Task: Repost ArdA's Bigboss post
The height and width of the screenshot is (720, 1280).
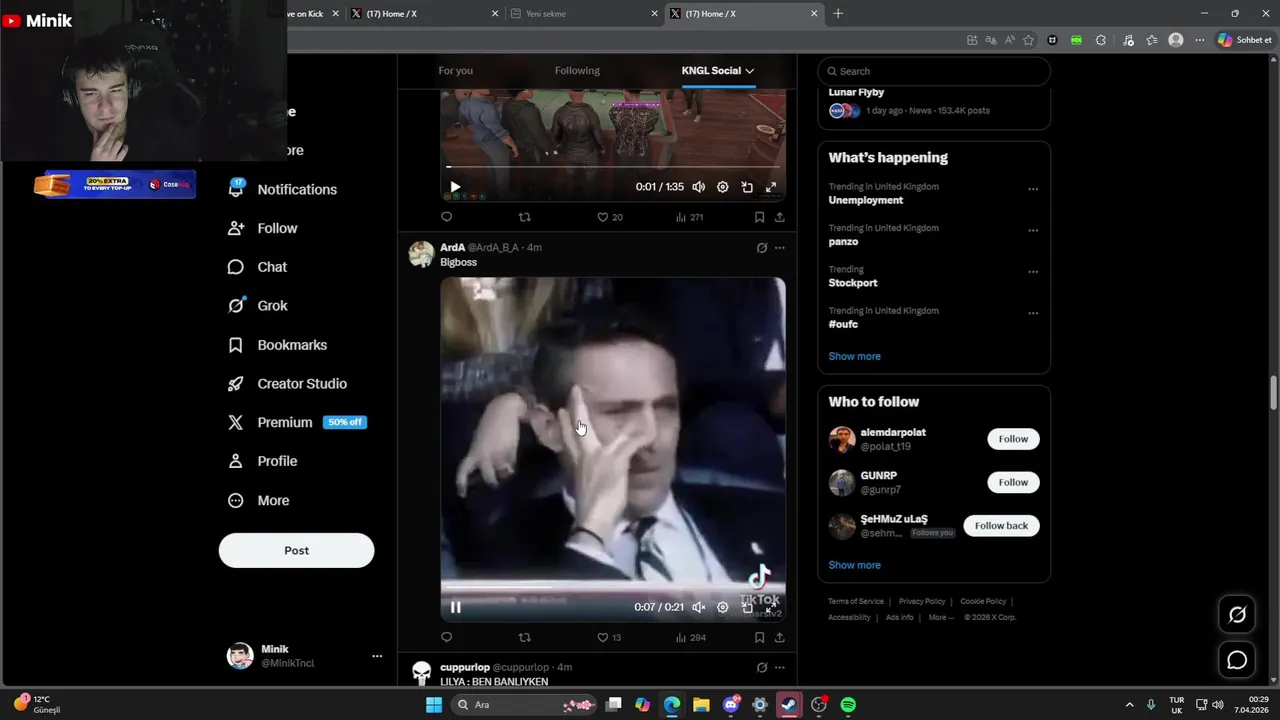Action: point(524,637)
